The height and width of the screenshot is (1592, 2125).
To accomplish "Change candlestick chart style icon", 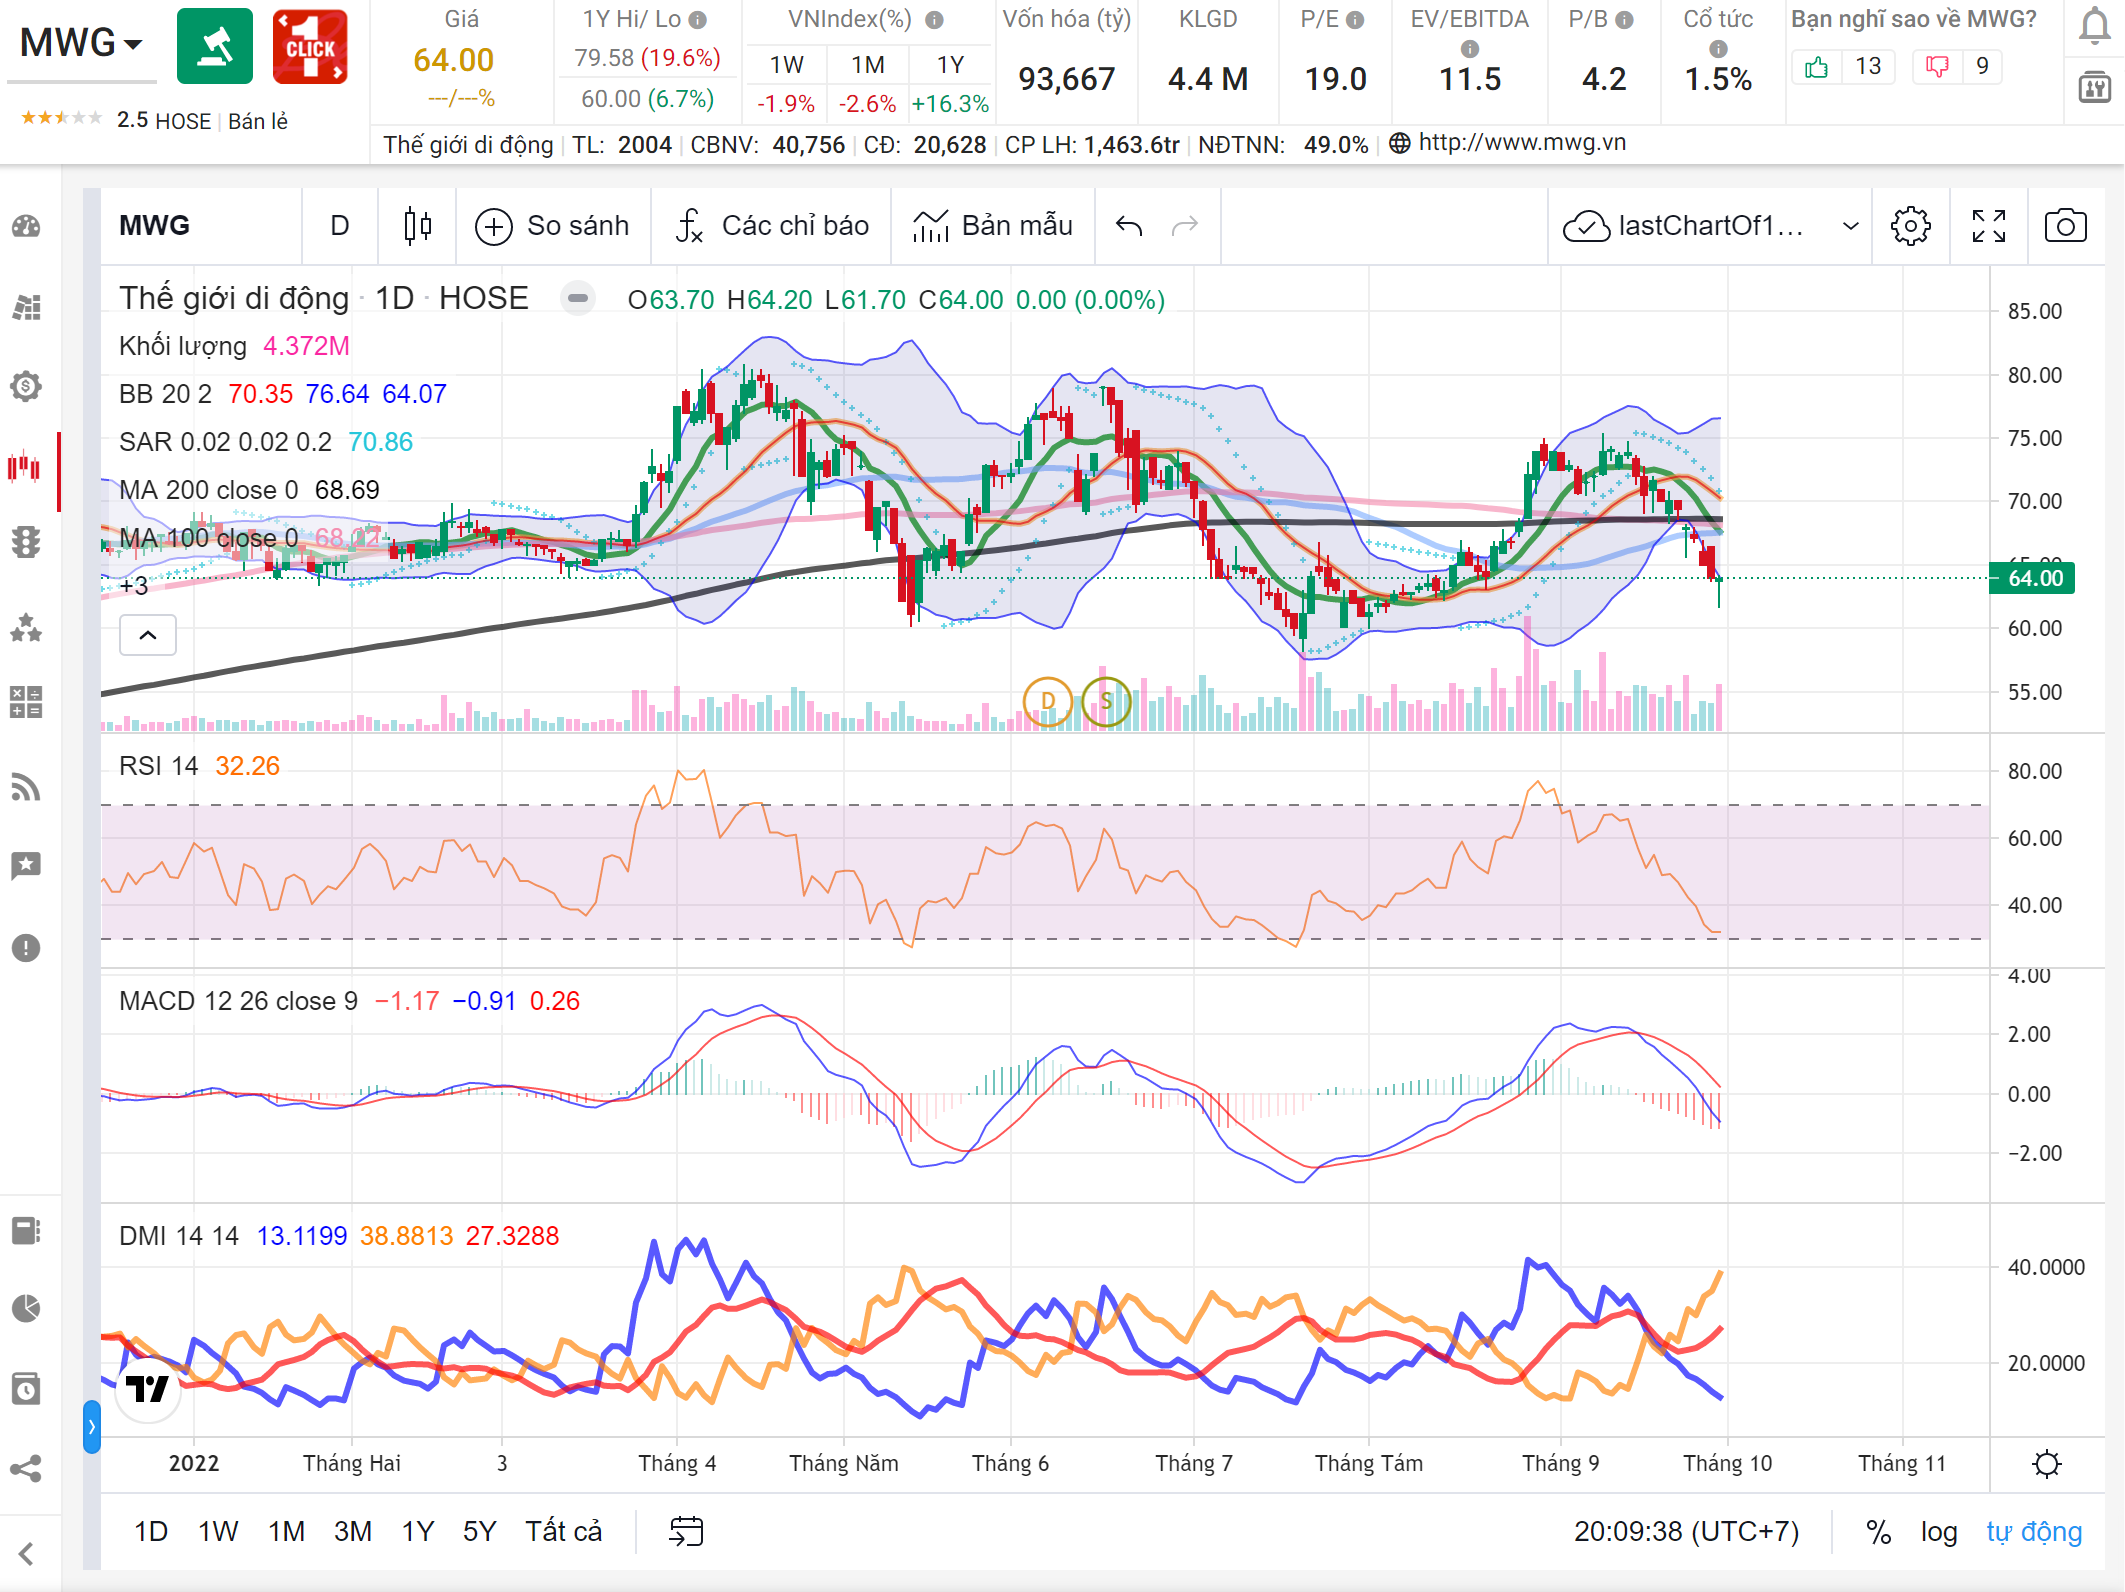I will (x=417, y=226).
